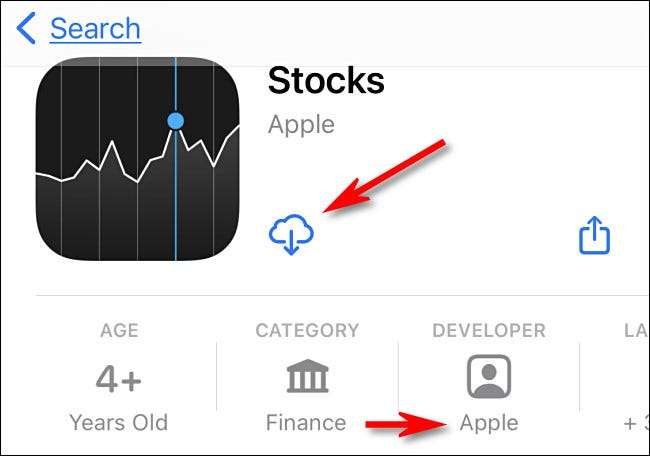Viewport: 650px width, 456px height.
Task: Download Stocks with the cloud icon
Action: [x=291, y=235]
